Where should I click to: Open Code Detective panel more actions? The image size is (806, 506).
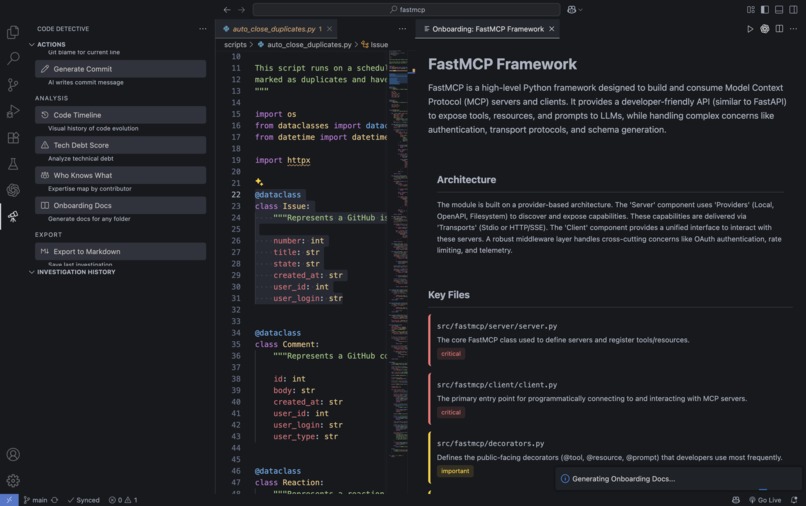(203, 29)
